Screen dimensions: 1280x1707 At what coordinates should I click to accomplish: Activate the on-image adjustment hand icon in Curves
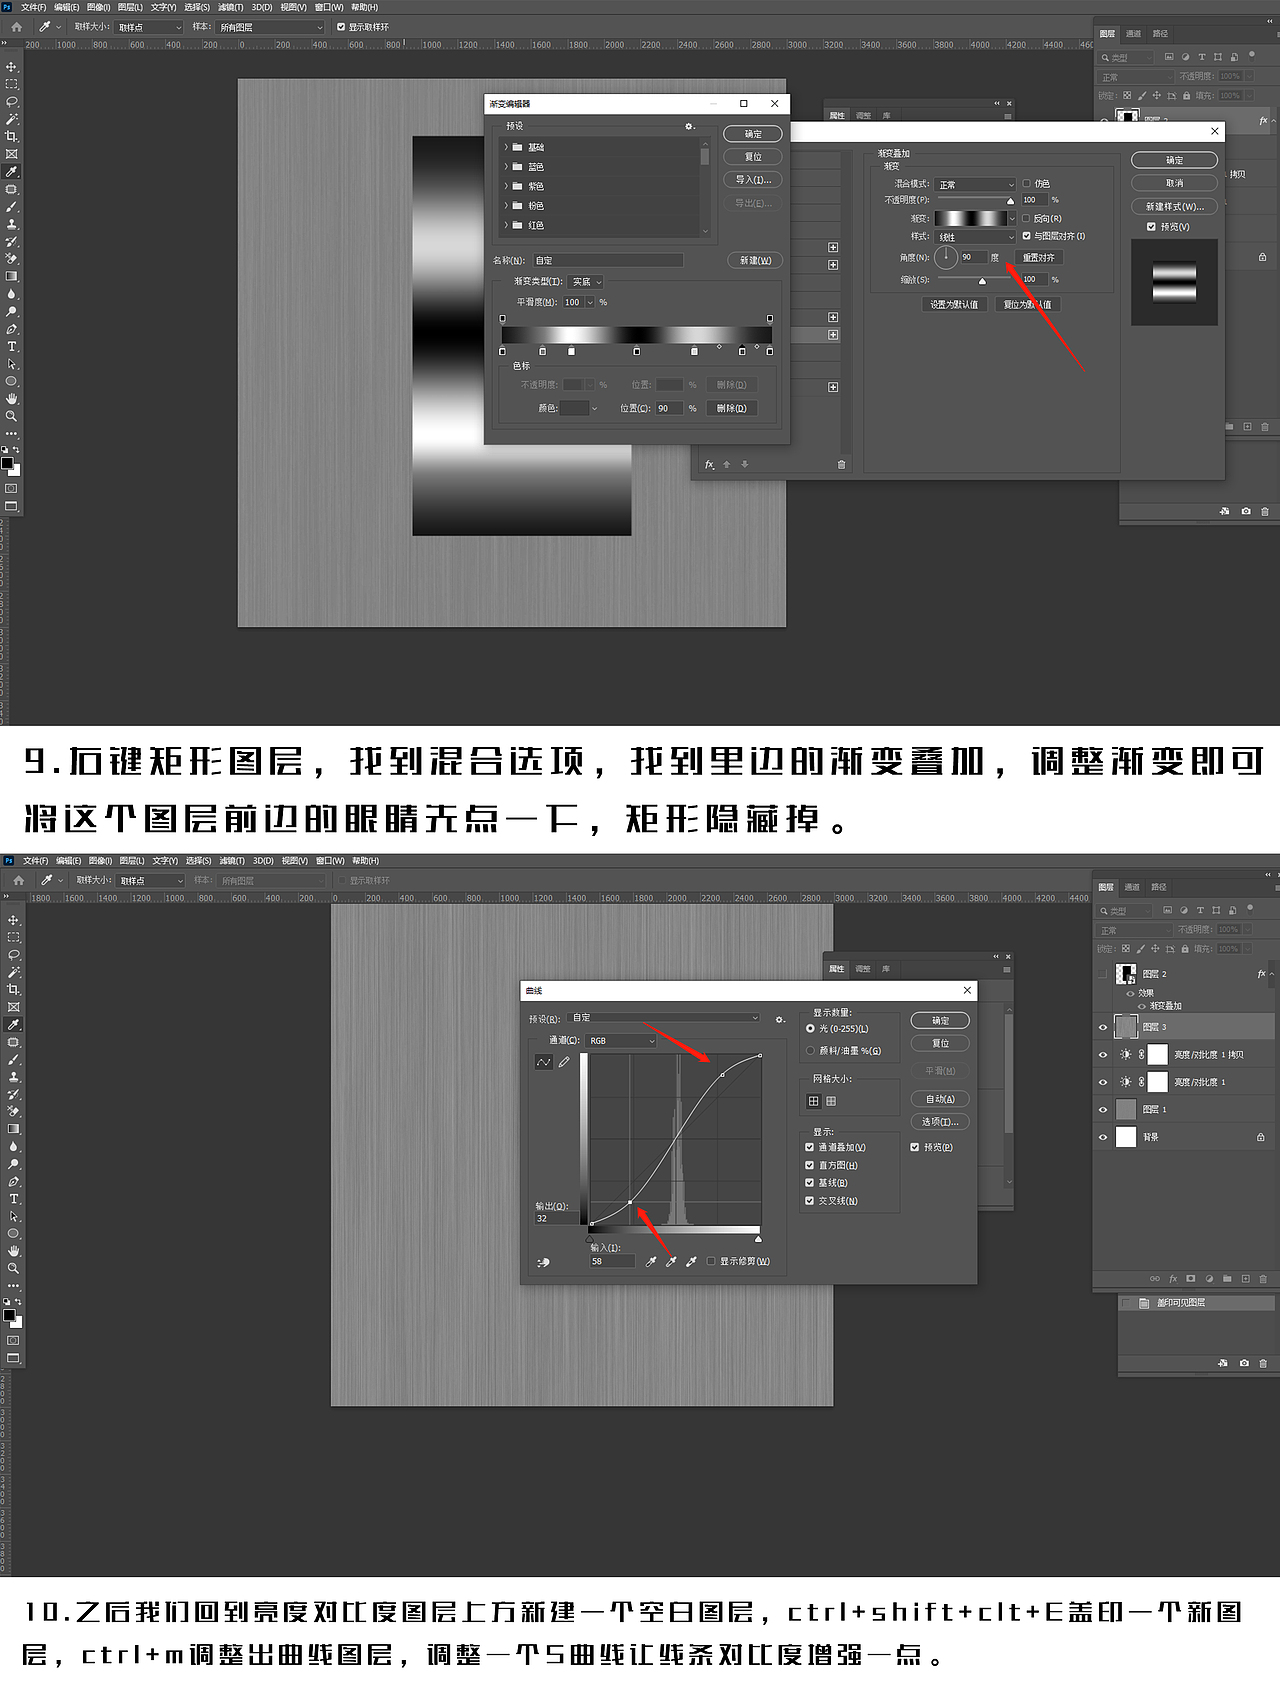tap(544, 1262)
